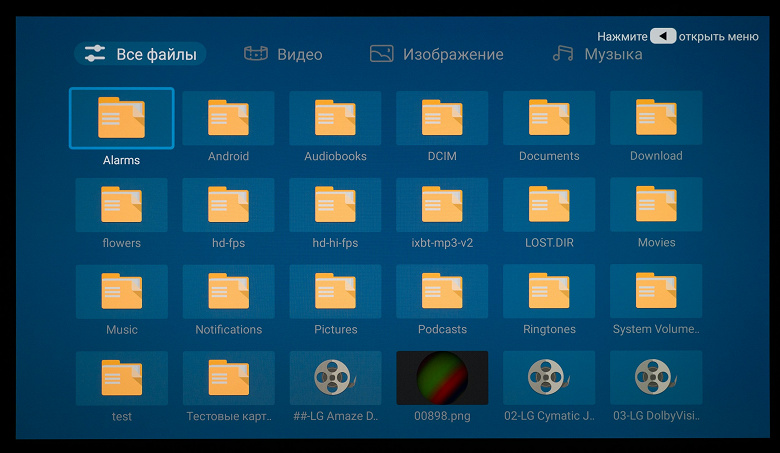Open the 00898.png image thumbnail
Screen dimensions: 780x453
[442, 378]
